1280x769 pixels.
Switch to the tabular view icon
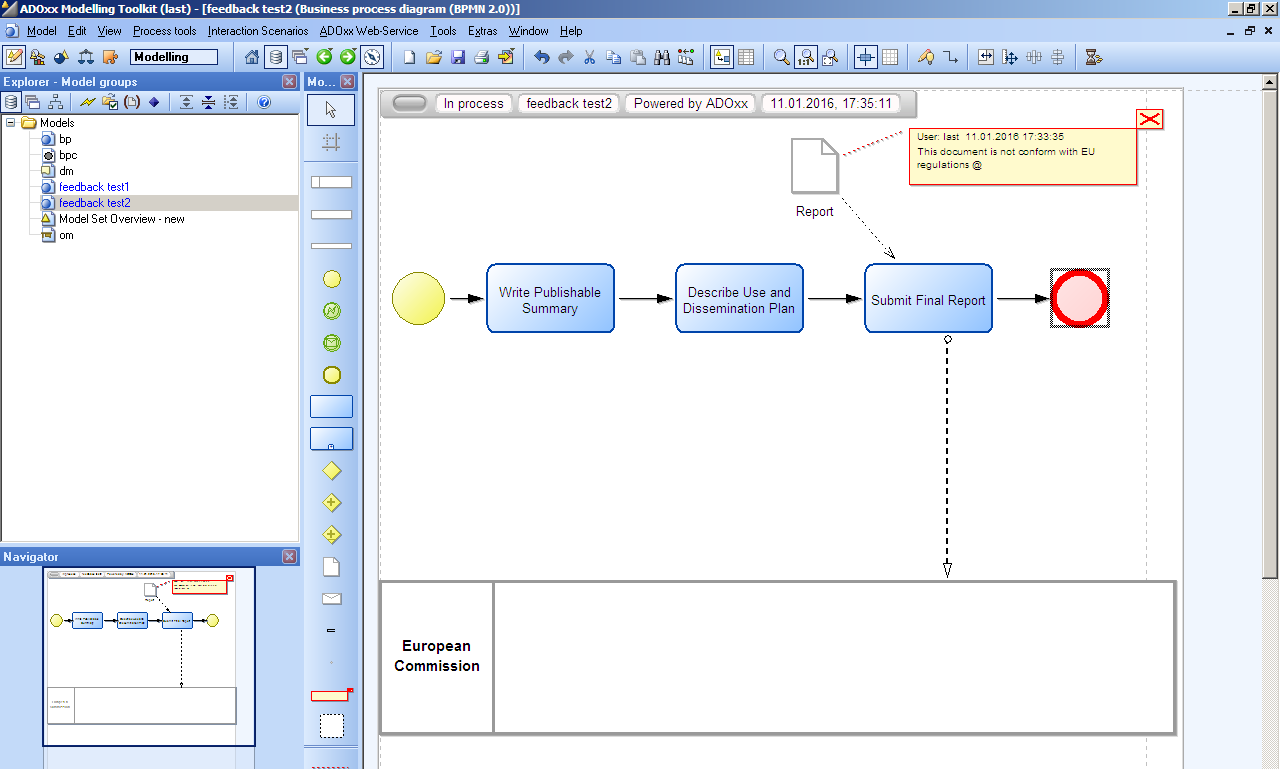coord(745,57)
